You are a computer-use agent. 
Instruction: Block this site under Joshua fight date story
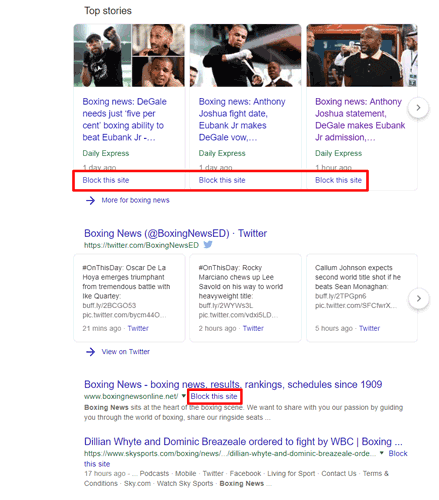222,180
